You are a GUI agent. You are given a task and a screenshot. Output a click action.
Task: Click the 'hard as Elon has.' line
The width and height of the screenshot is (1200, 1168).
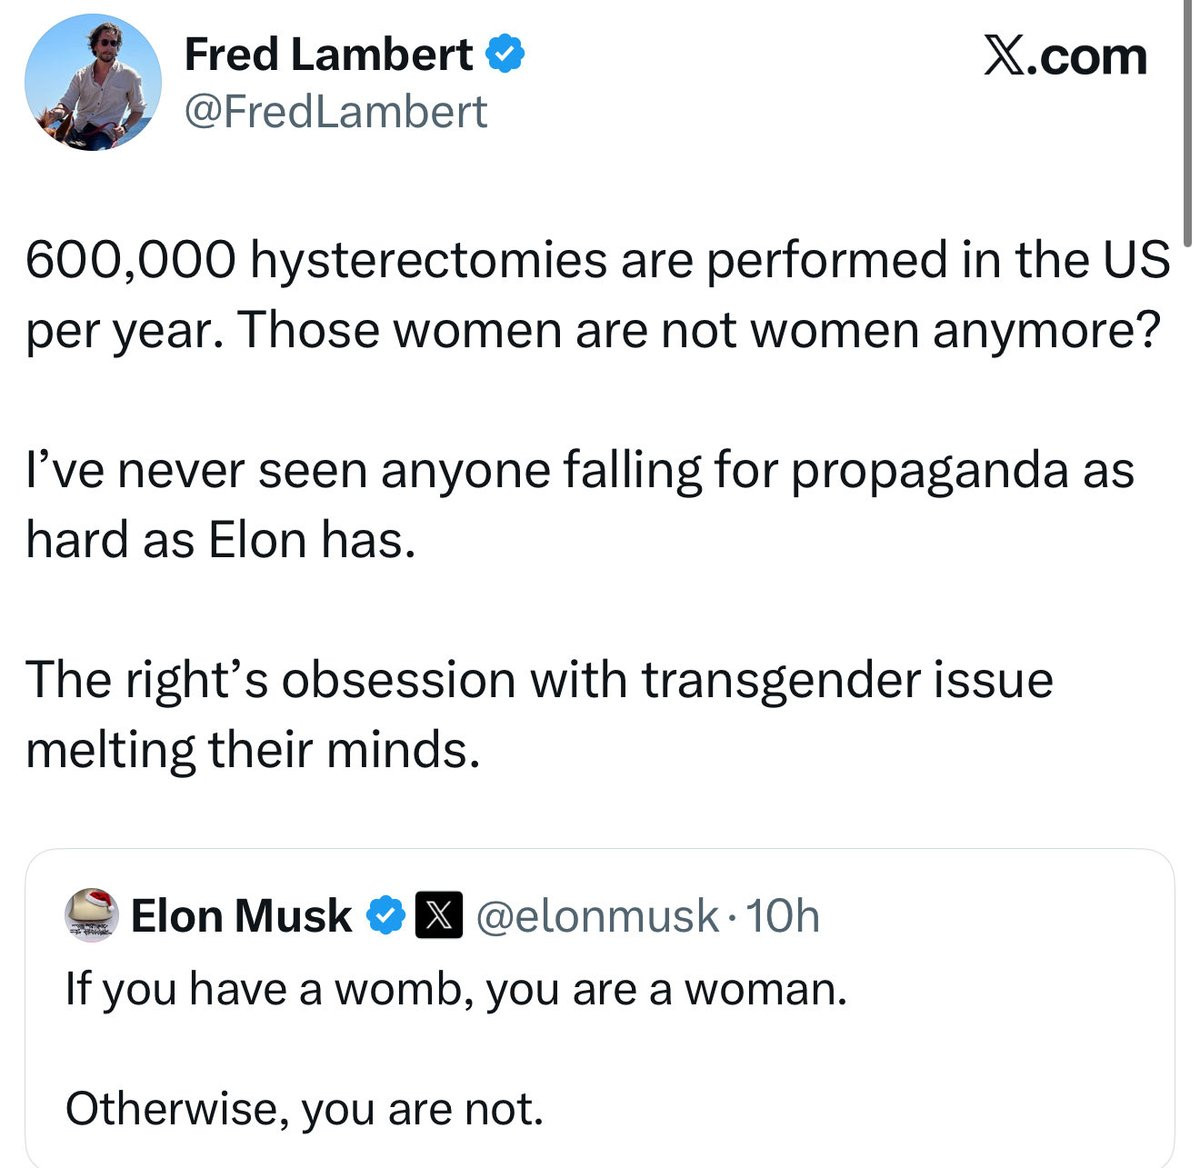(220, 540)
